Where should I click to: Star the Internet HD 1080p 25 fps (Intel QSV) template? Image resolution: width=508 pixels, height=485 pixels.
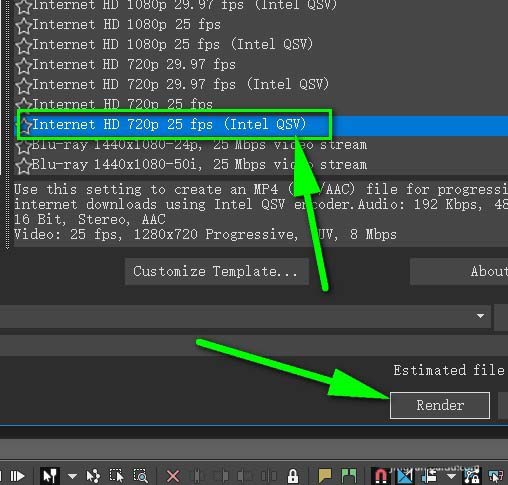click(x=23, y=46)
